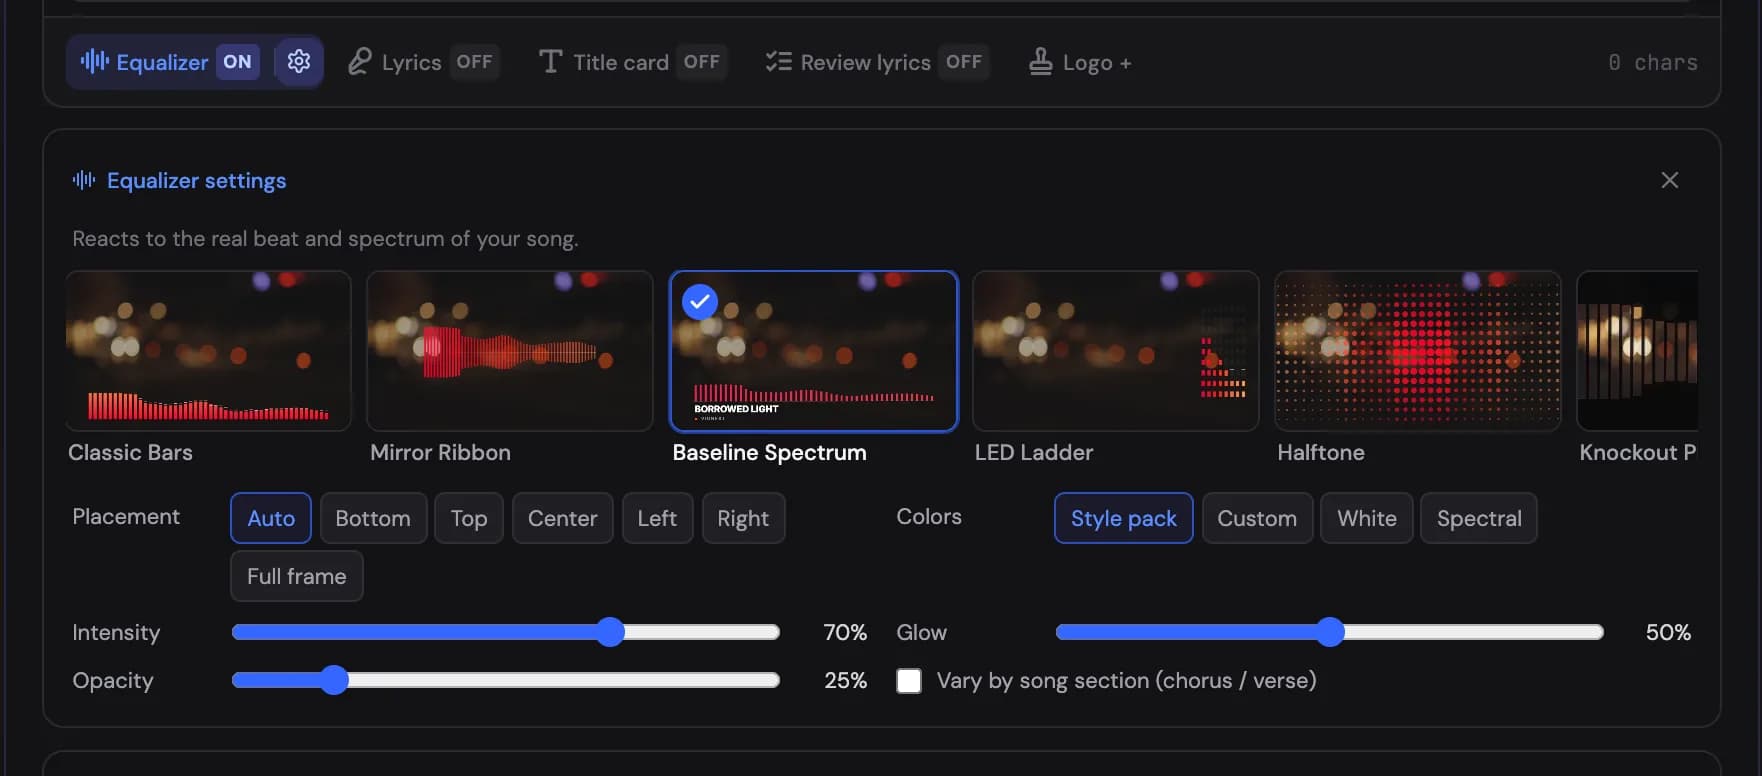Set placement to Right
This screenshot has width=1762, height=776.
[x=743, y=518]
